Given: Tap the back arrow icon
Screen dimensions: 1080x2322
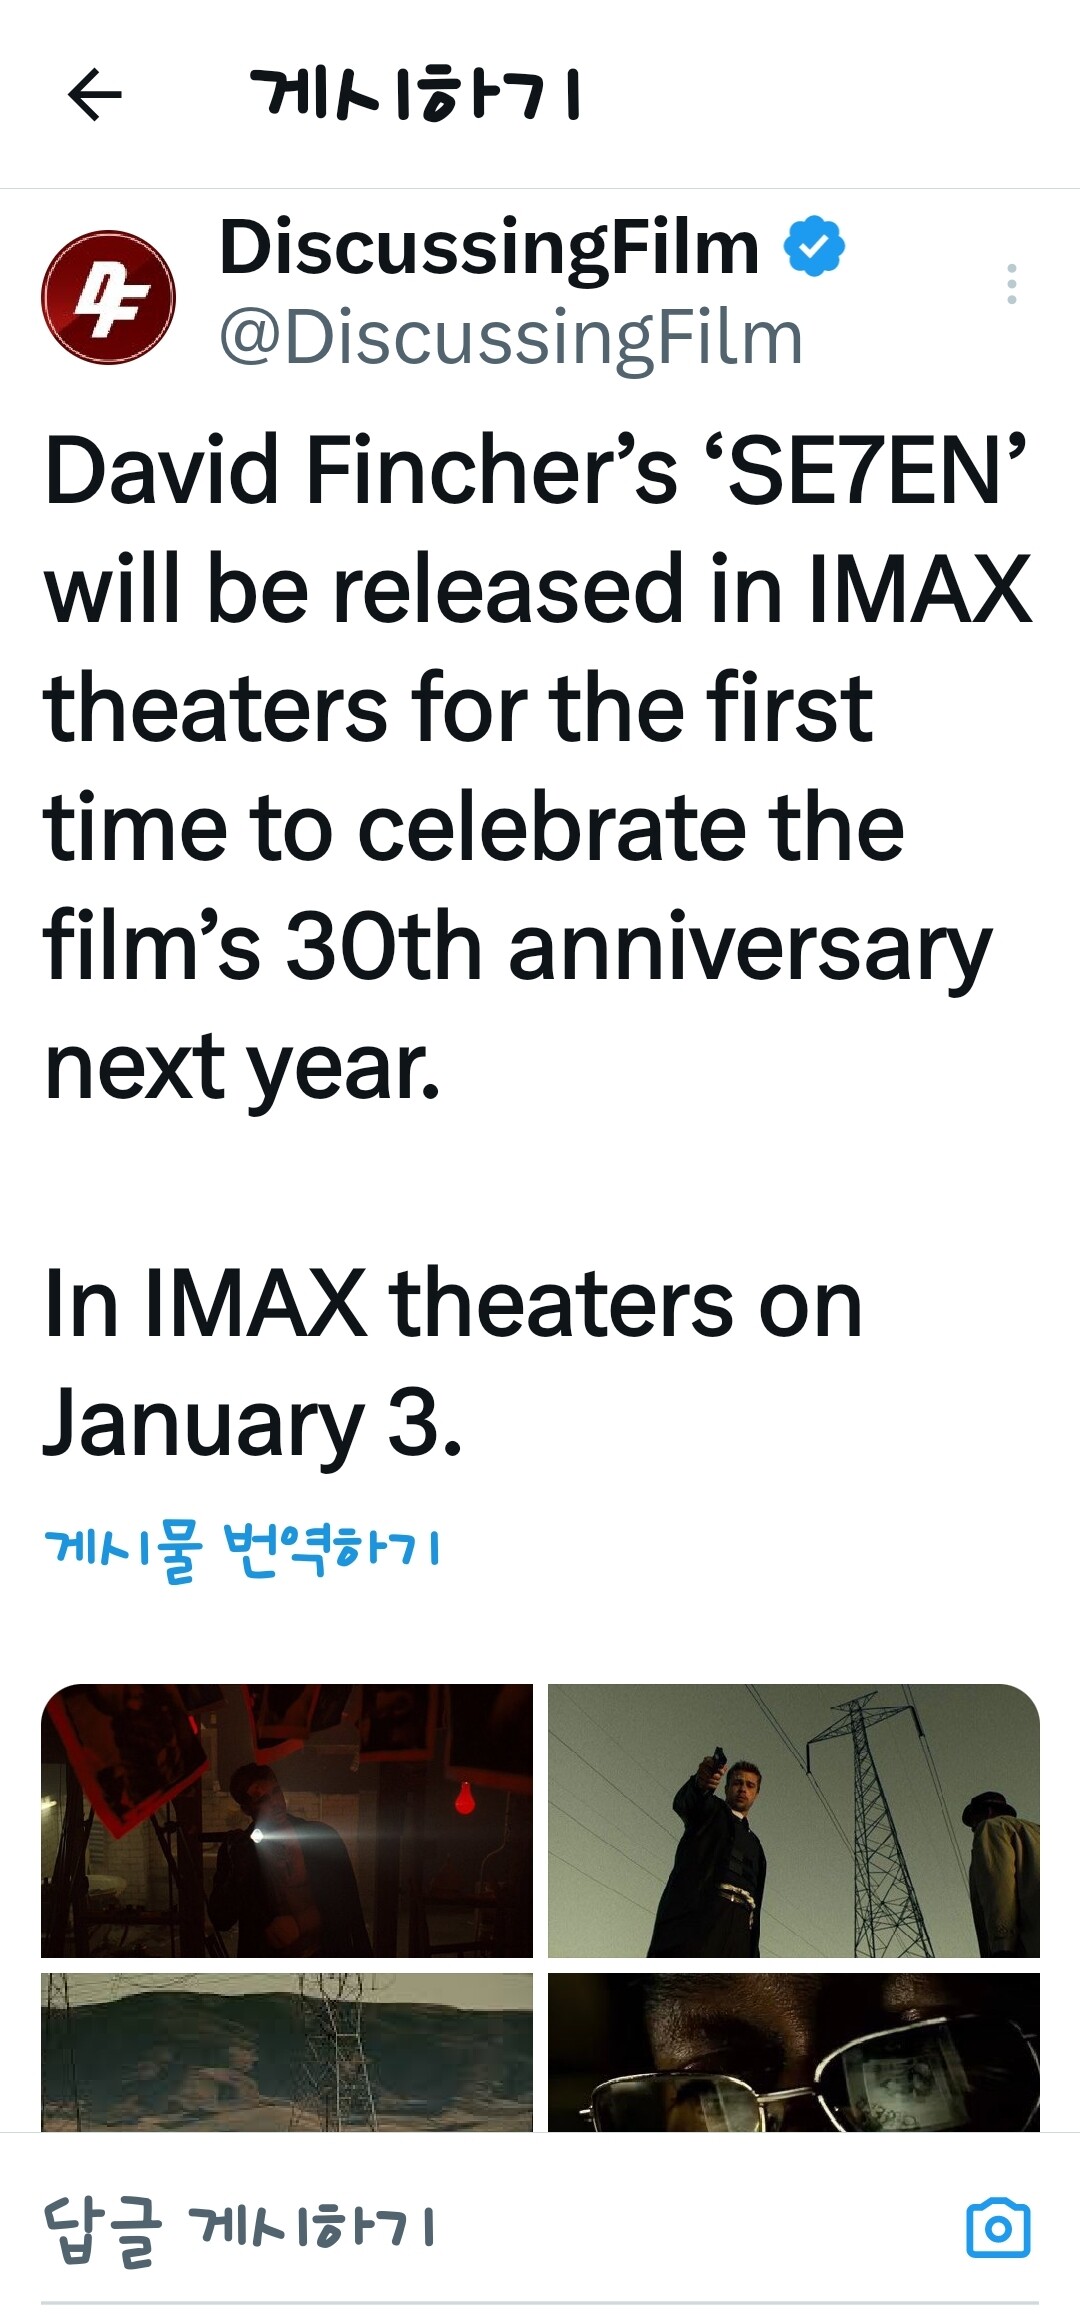Looking at the screenshot, I should coord(95,95).
